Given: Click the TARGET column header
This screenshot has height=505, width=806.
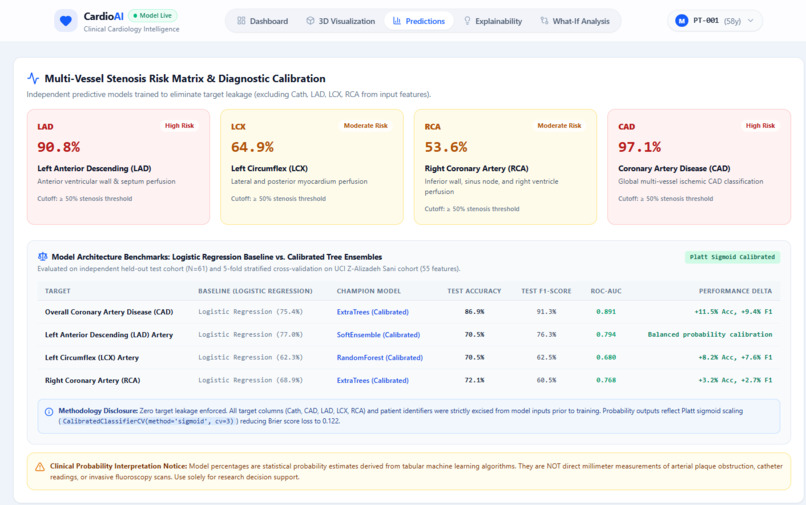Looking at the screenshot, I should click(58, 291).
